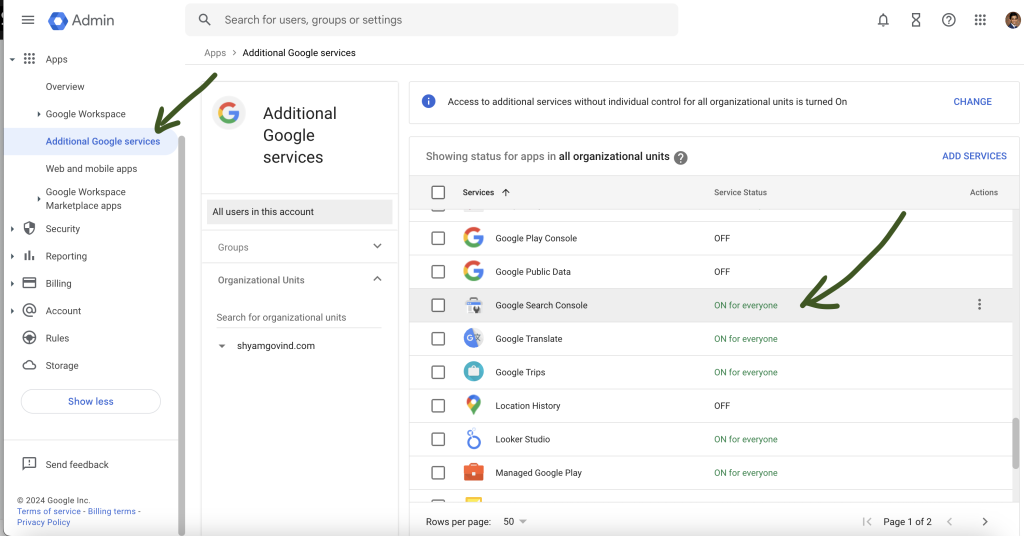
Task: Focus the users, groups or settings search field
Action: tap(432, 20)
